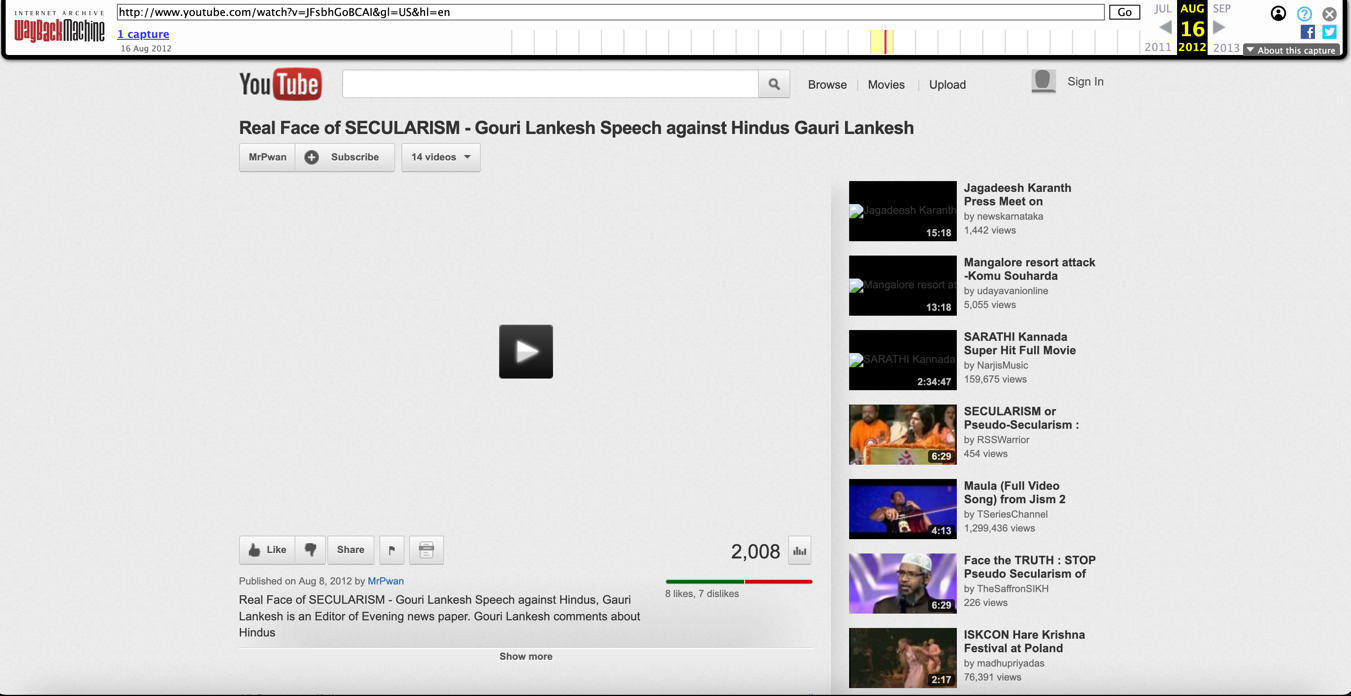Click the likes/dislikes ratio bar
Image resolution: width=1351 pixels, height=696 pixels.
738,581
